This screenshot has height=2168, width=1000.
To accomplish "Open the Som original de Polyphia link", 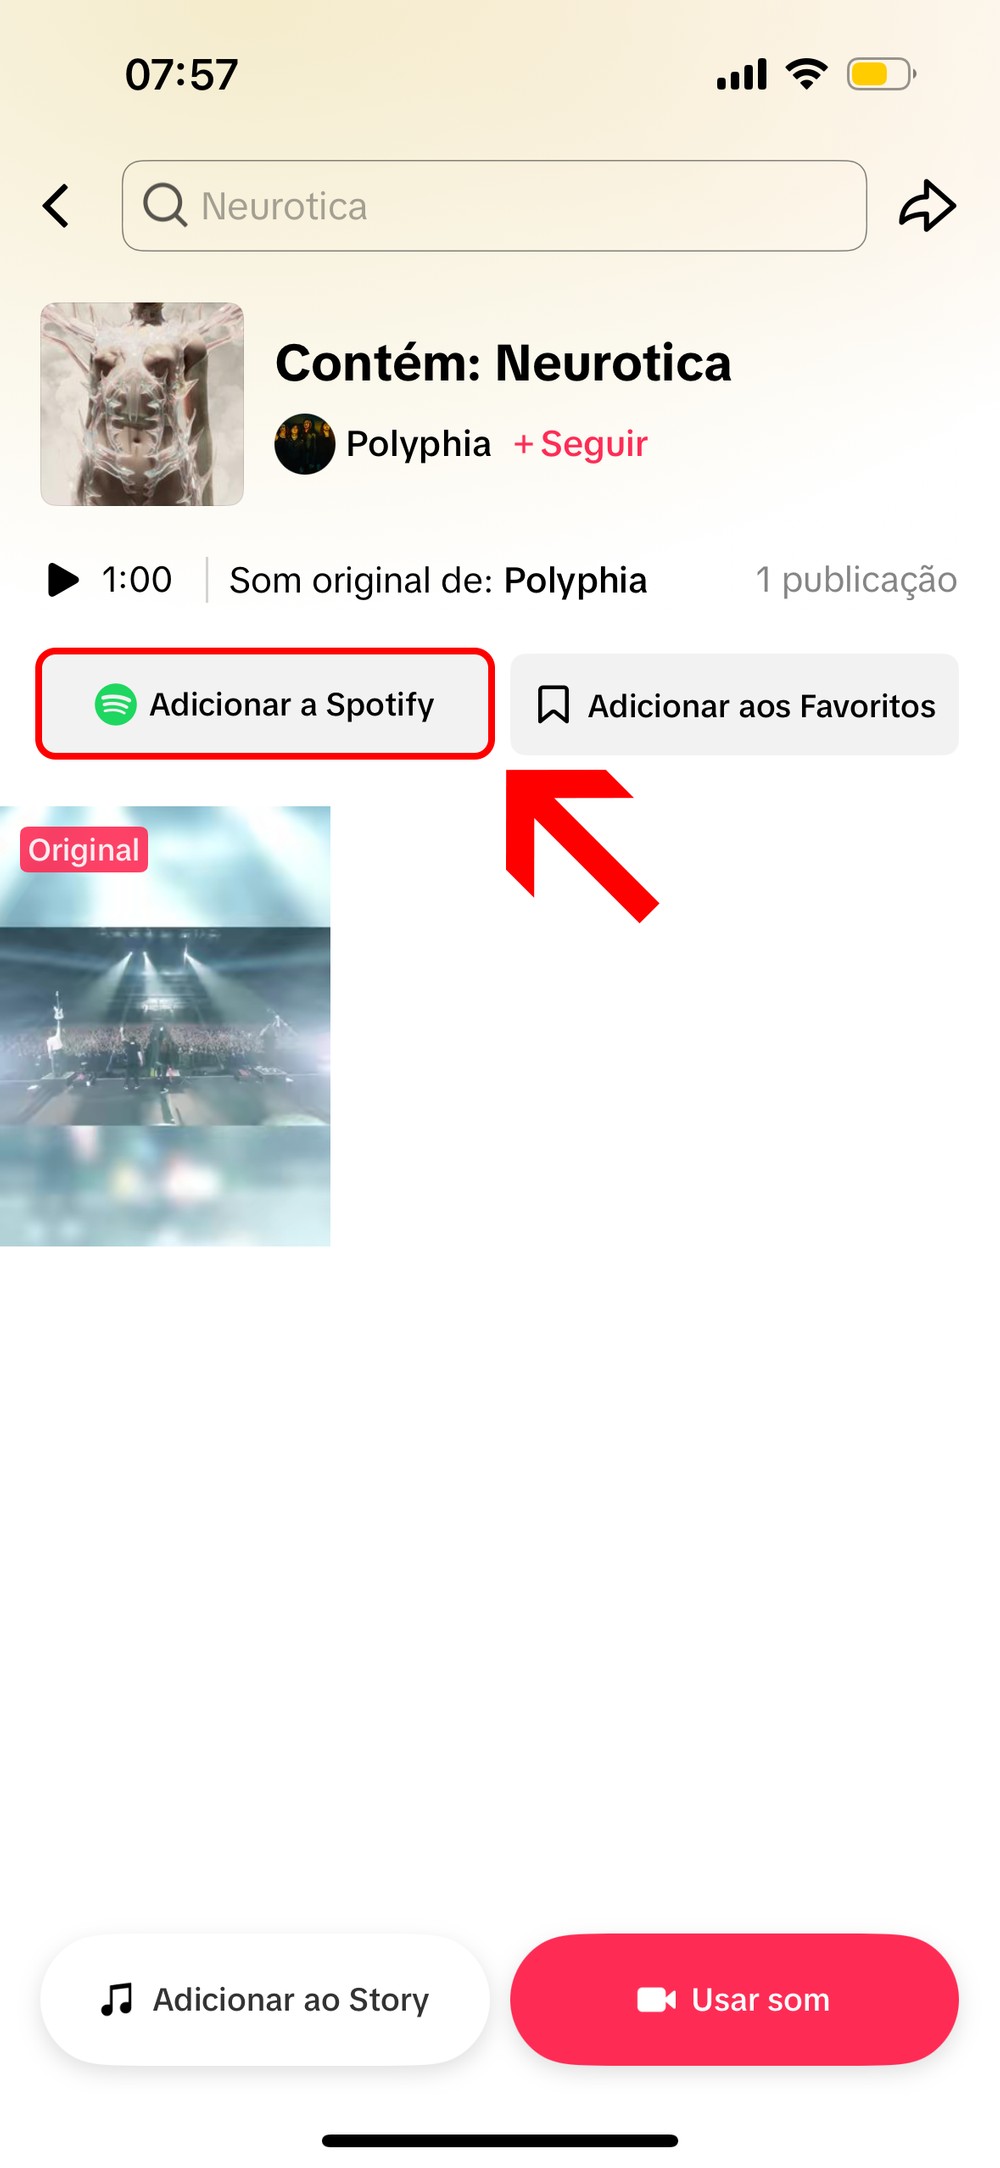I will (x=438, y=580).
